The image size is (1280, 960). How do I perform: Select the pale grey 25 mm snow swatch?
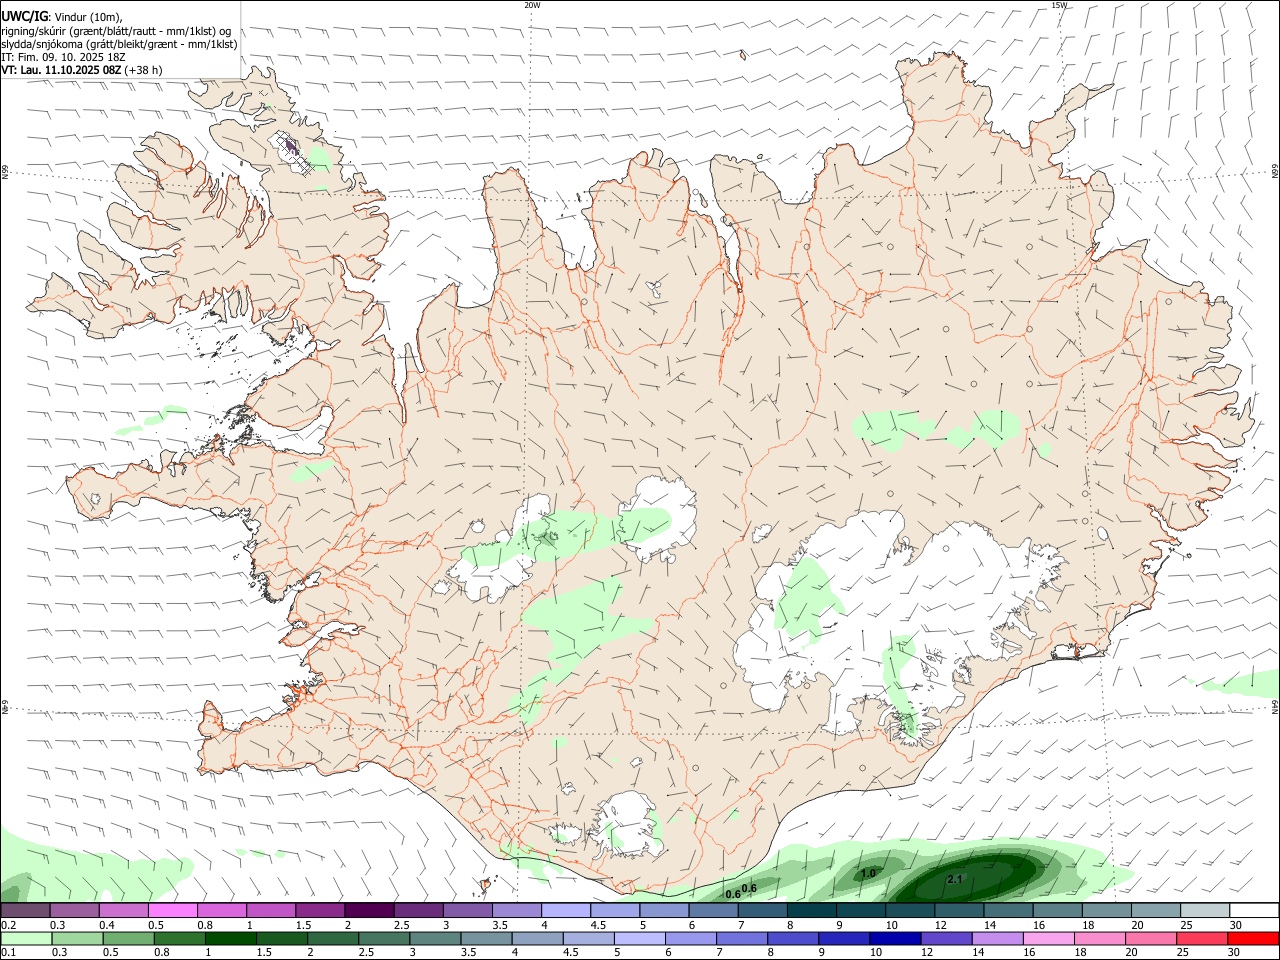(1206, 911)
